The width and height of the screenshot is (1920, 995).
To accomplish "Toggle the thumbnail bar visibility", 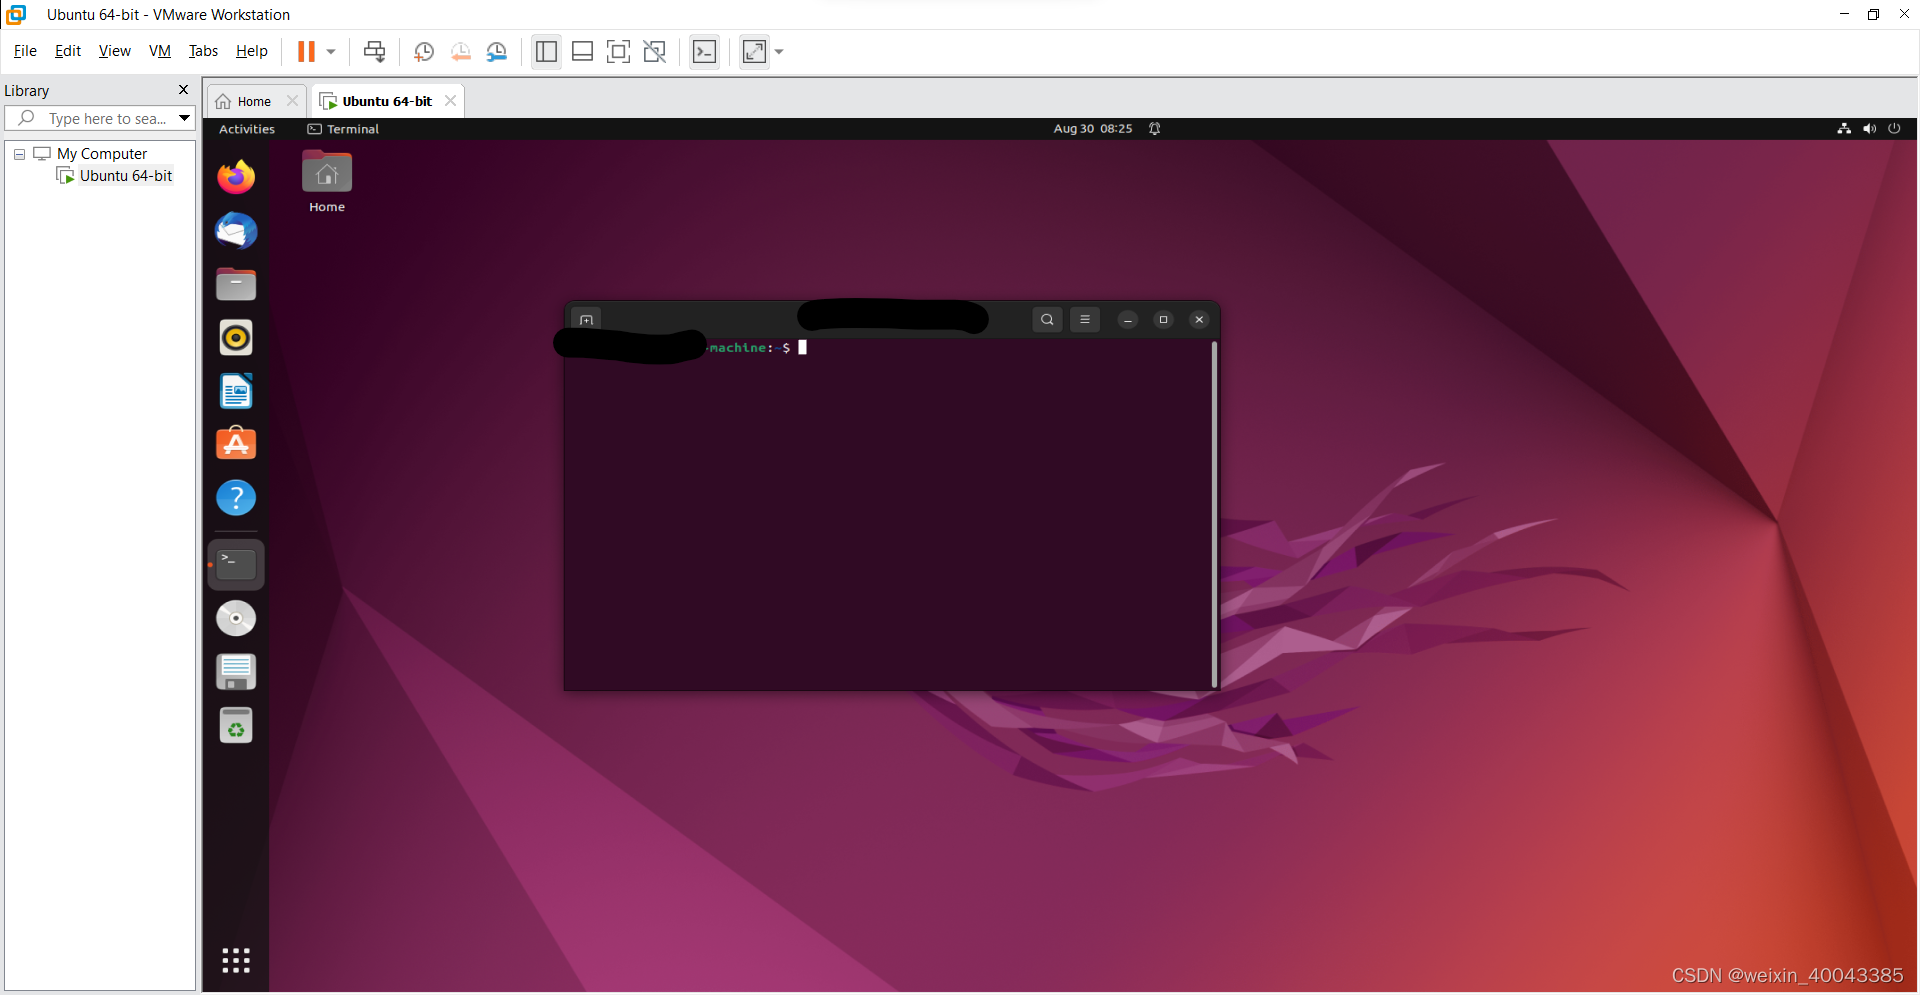I will pyautogui.click(x=582, y=51).
